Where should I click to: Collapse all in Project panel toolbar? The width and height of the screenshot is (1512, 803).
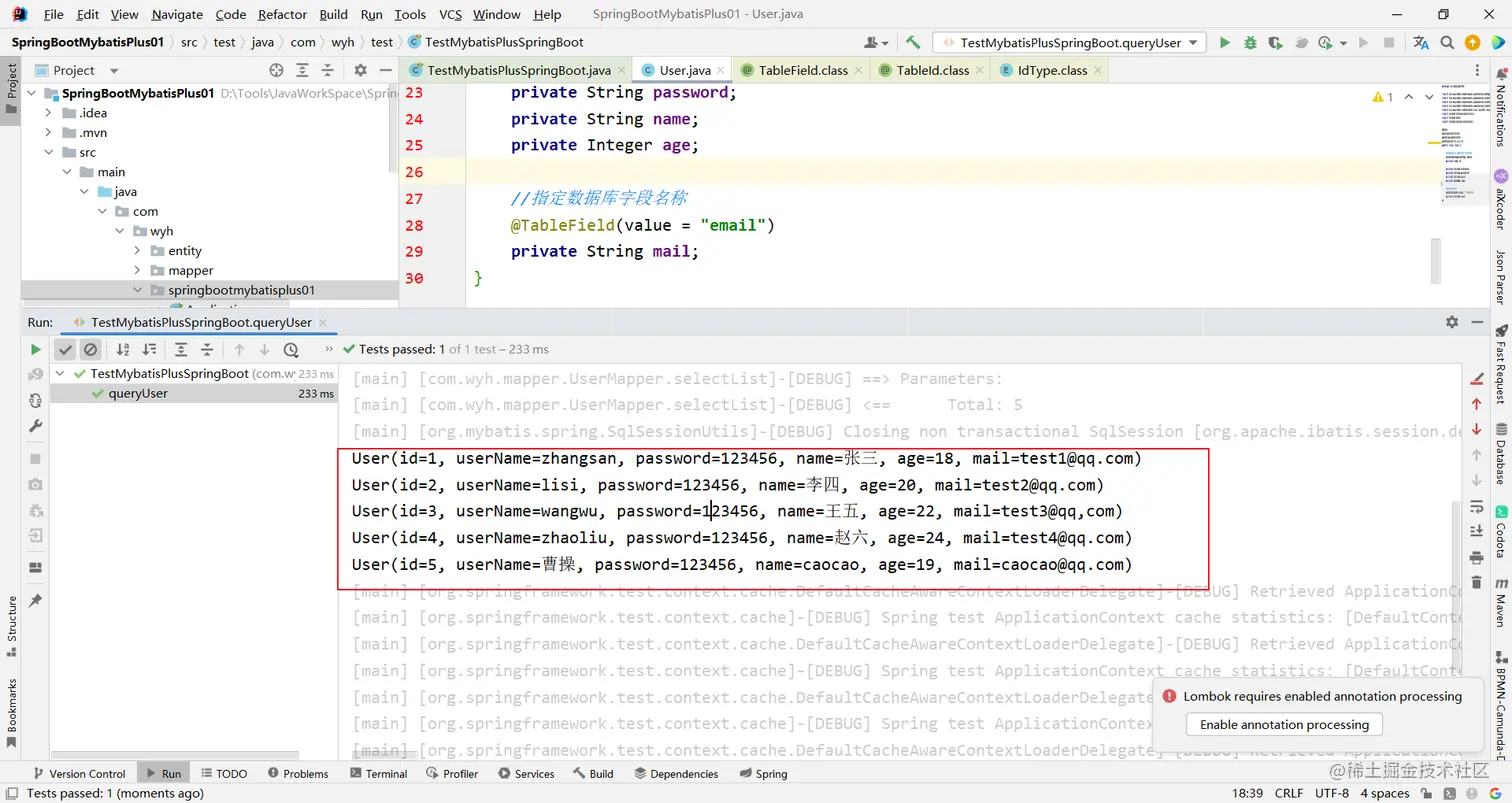point(327,70)
